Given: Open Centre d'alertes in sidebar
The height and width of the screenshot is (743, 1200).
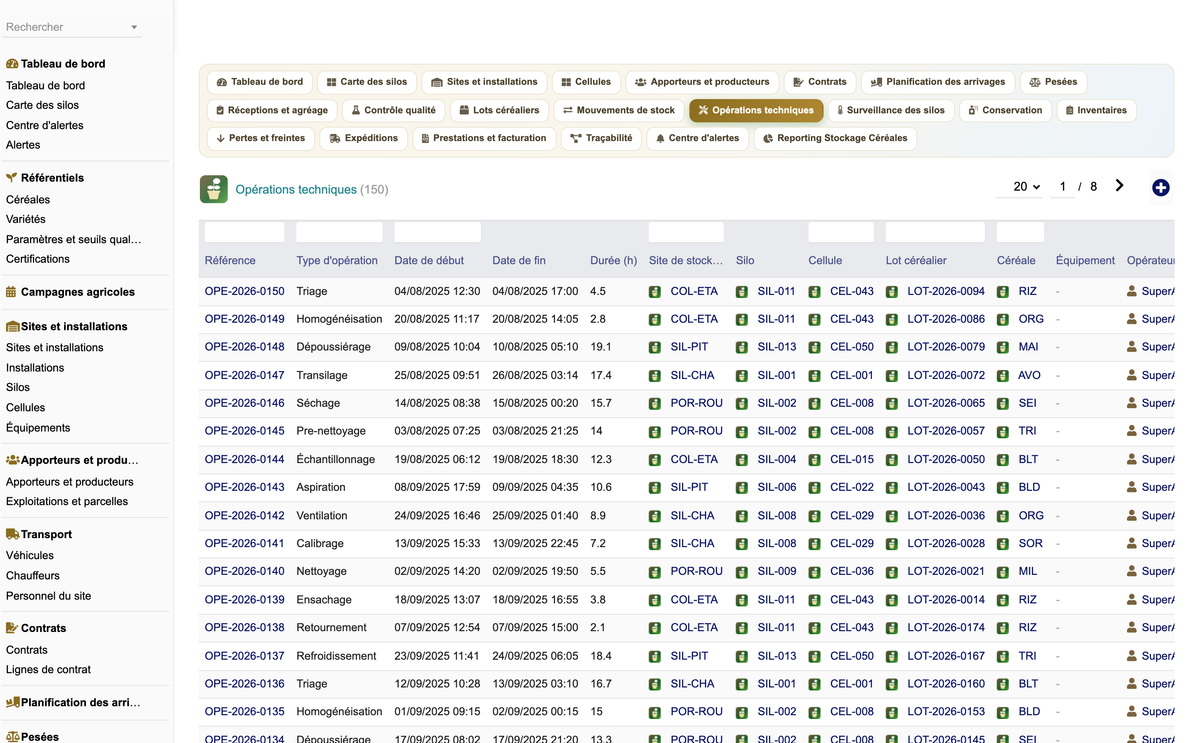Looking at the screenshot, I should tap(45, 125).
